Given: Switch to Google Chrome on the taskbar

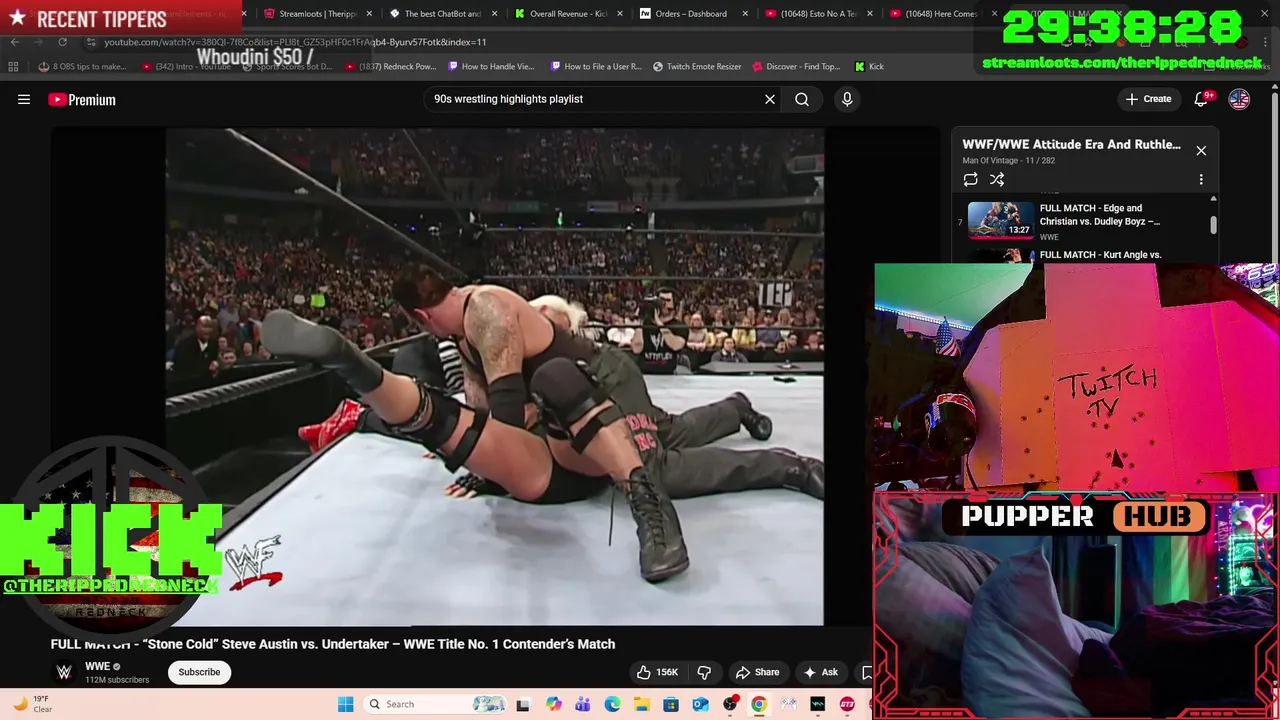Looking at the screenshot, I should 759,704.
